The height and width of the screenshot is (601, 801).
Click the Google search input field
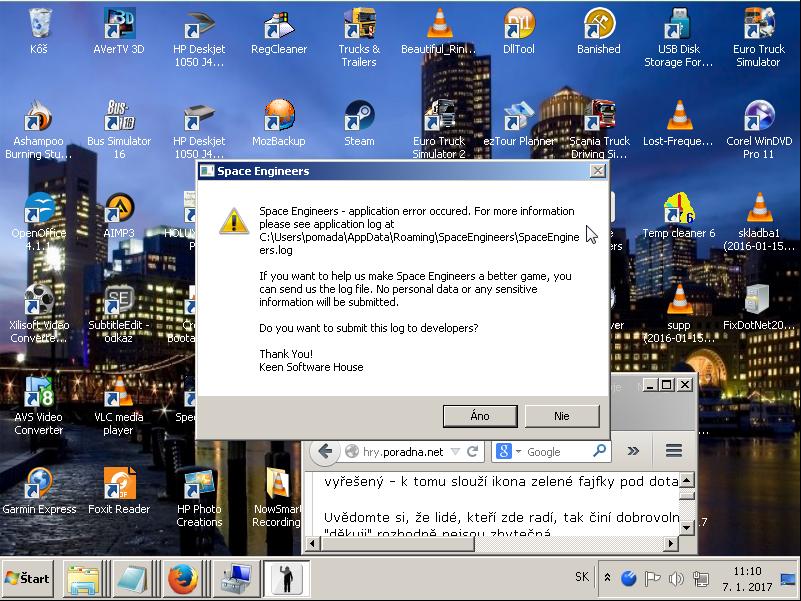point(558,452)
